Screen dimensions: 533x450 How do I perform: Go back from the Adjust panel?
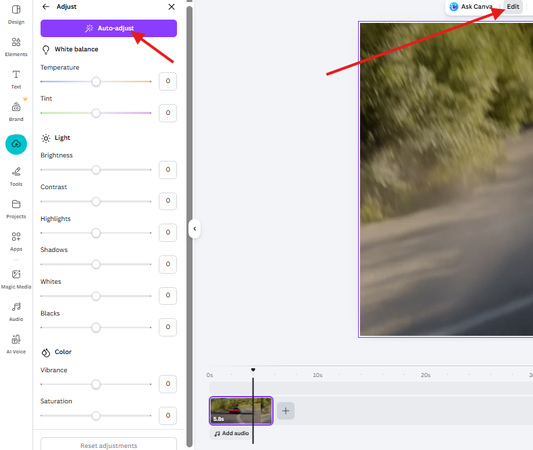coord(46,6)
